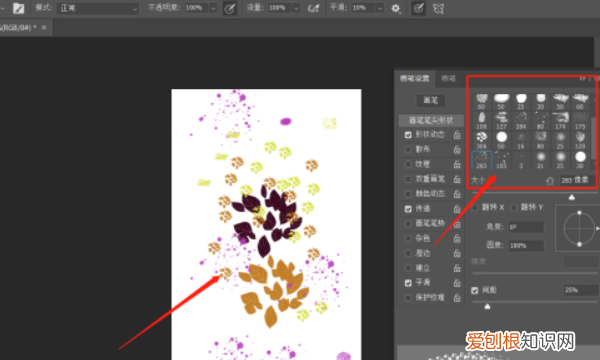Click lock icon beside 散布
This screenshot has width=600, height=360.
click(457, 150)
